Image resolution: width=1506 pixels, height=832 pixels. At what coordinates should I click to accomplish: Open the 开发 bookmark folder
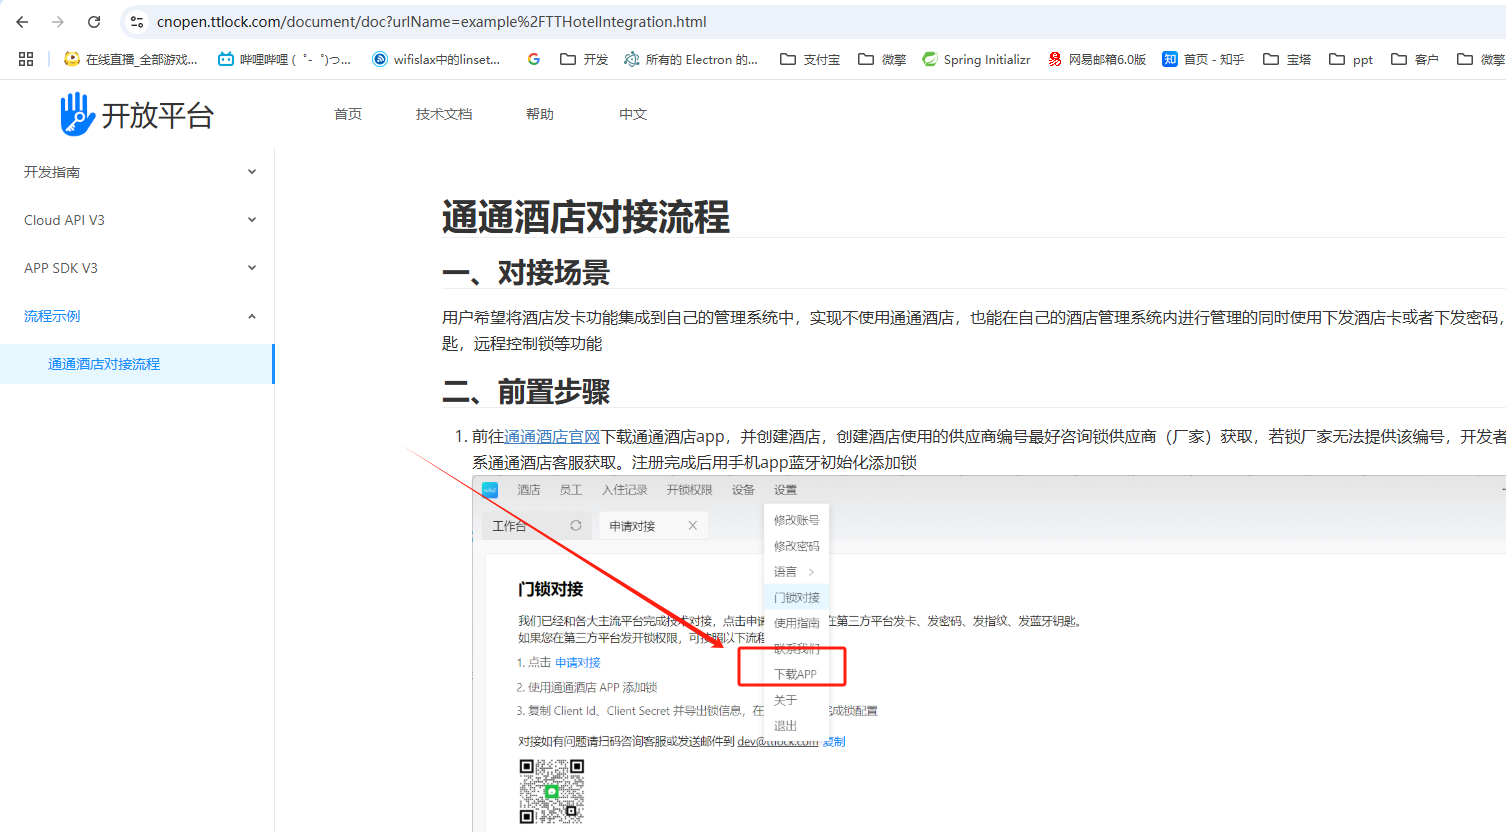(584, 59)
